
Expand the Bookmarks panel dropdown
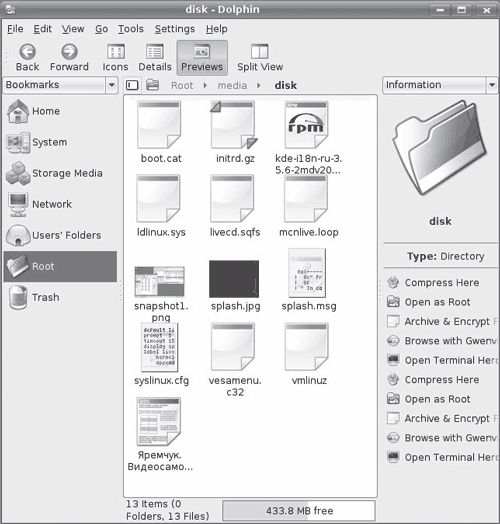[112, 85]
